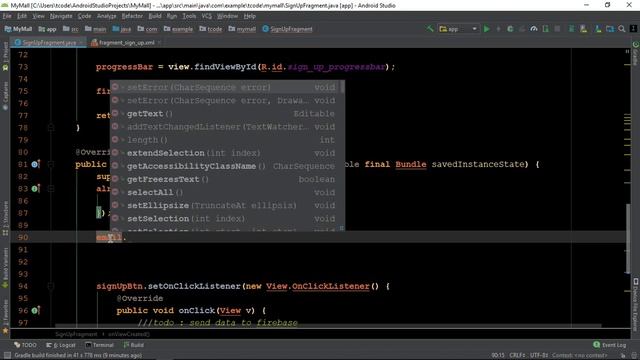Screen dimensions: 640x360
Task: Switch to the SignUpFragment.java tab
Action: (49, 42)
